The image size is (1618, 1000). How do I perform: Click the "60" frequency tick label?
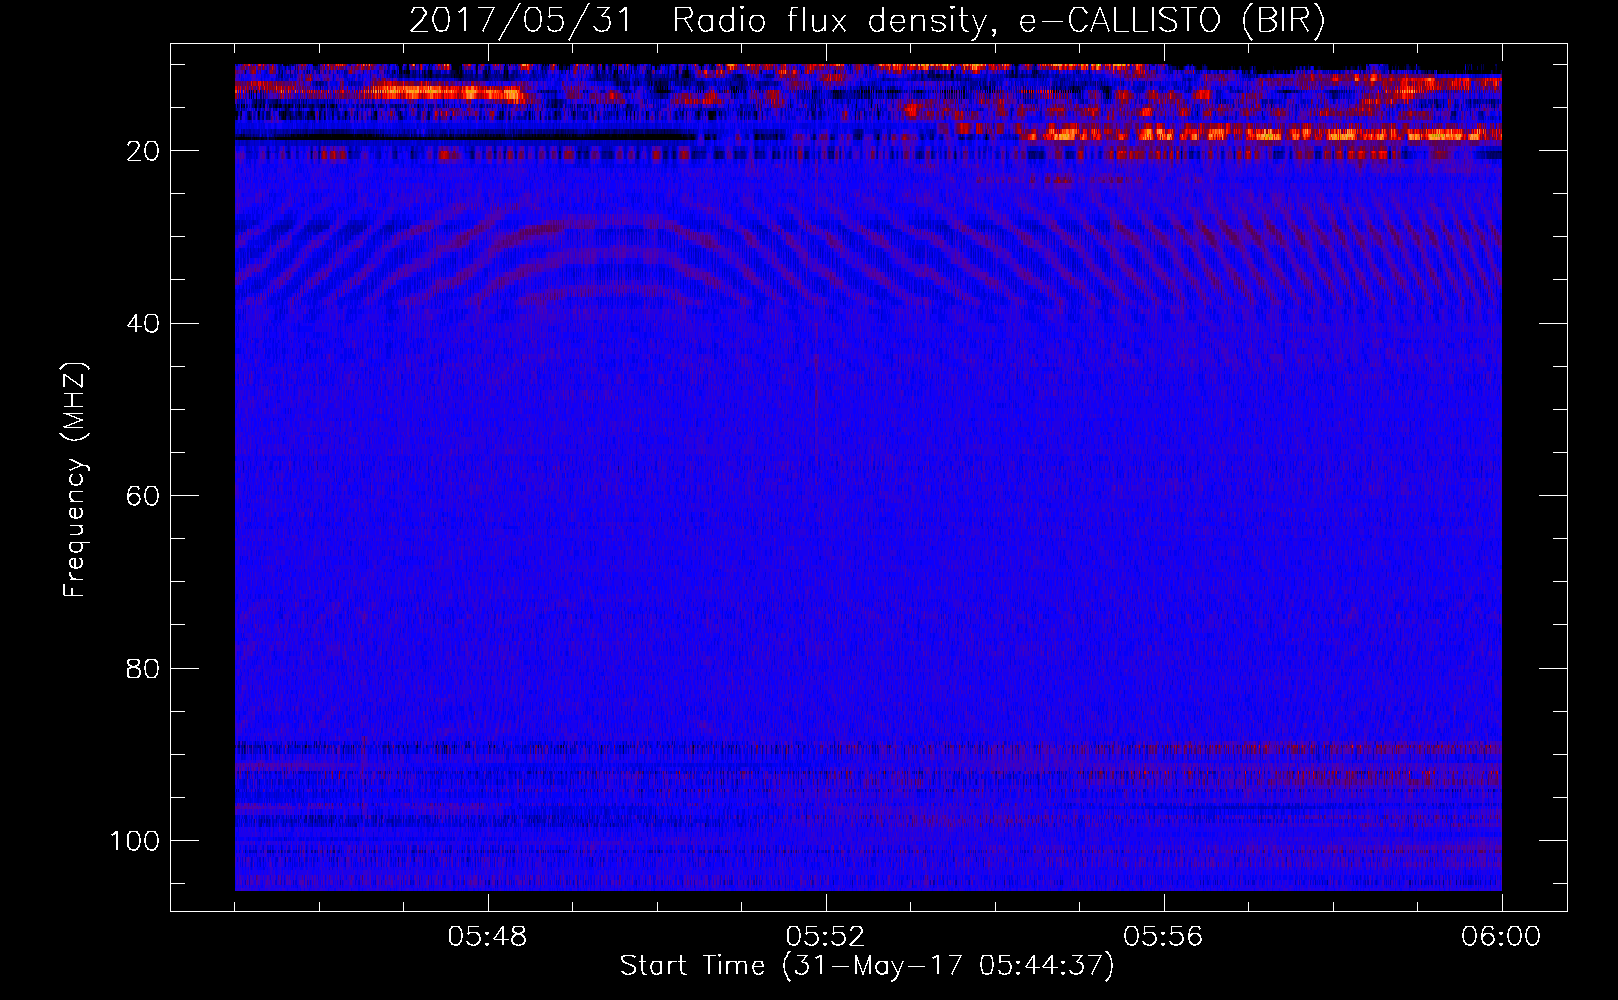[x=143, y=496]
